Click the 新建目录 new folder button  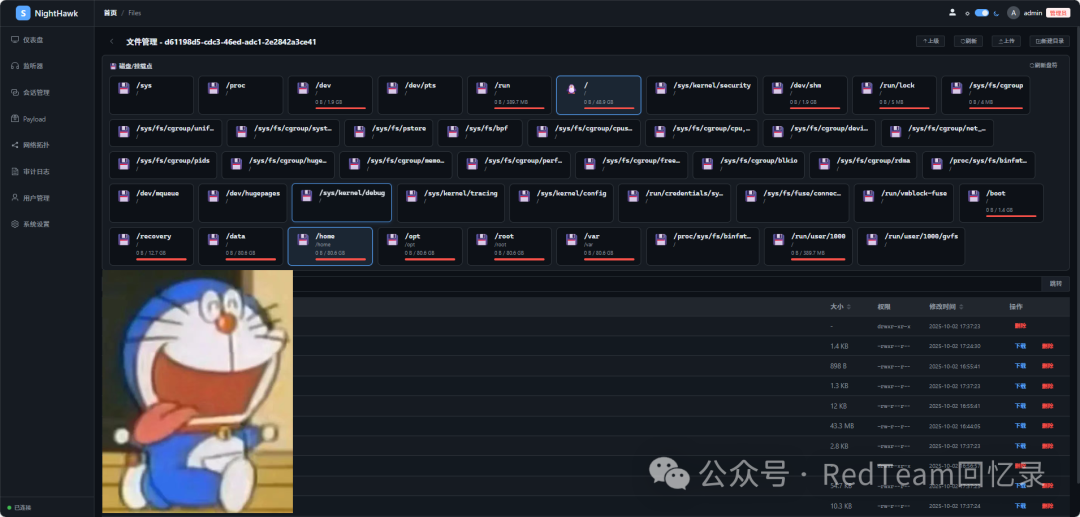point(1050,41)
